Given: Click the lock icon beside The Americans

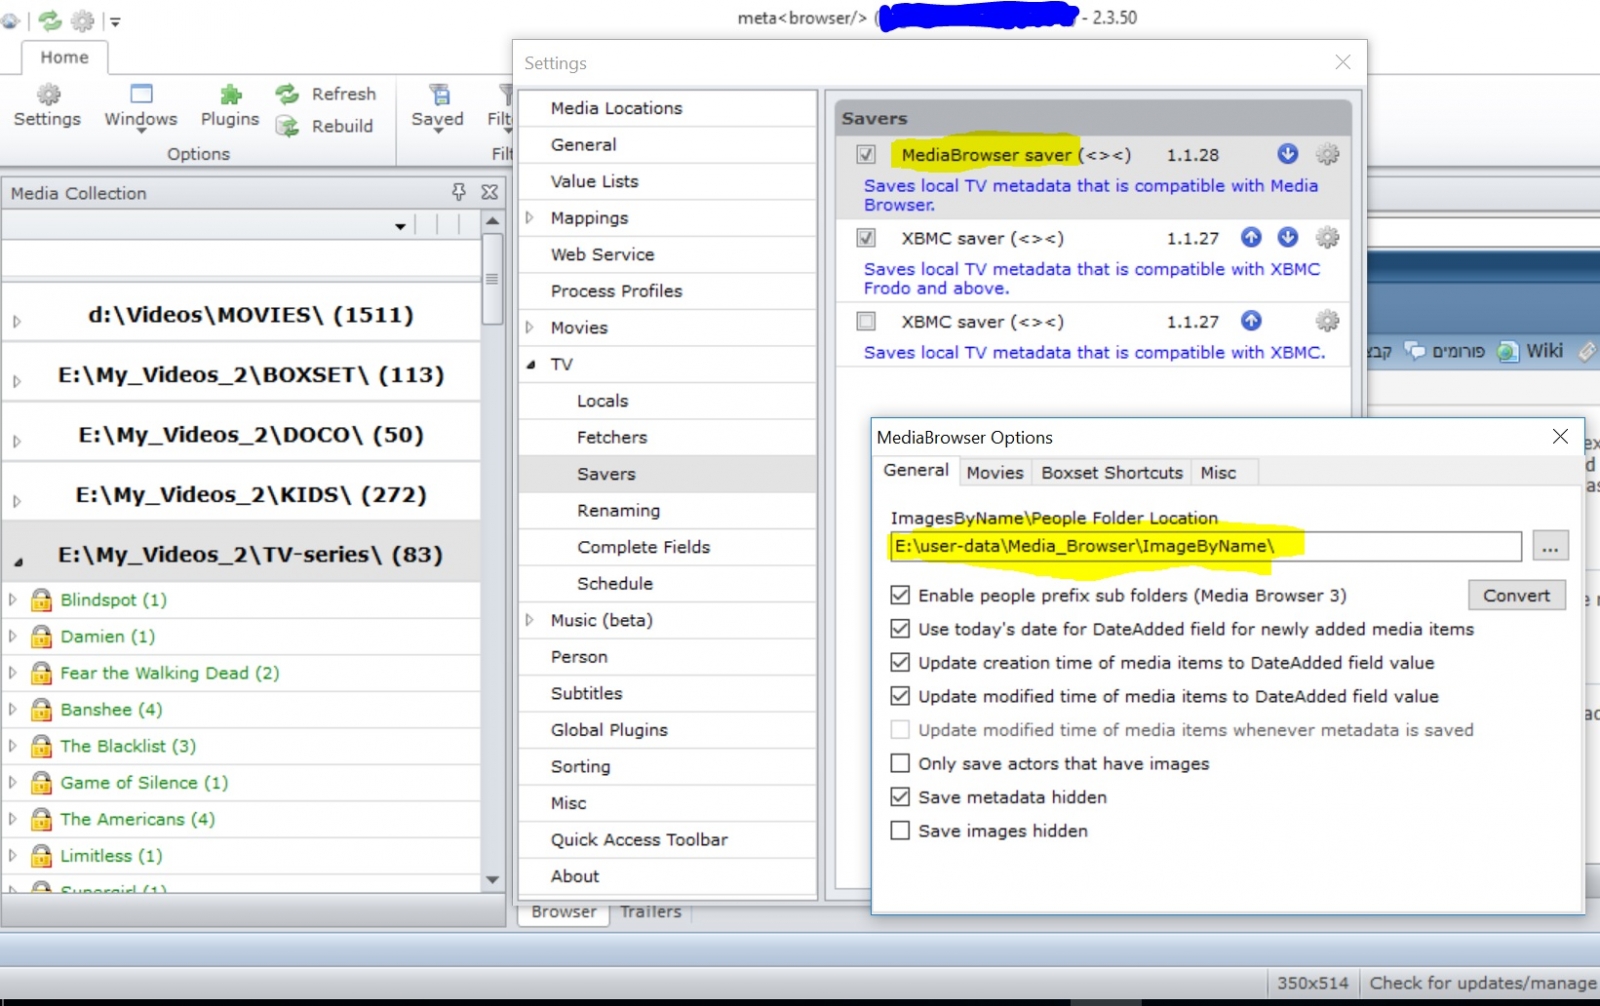Looking at the screenshot, I should (x=41, y=819).
